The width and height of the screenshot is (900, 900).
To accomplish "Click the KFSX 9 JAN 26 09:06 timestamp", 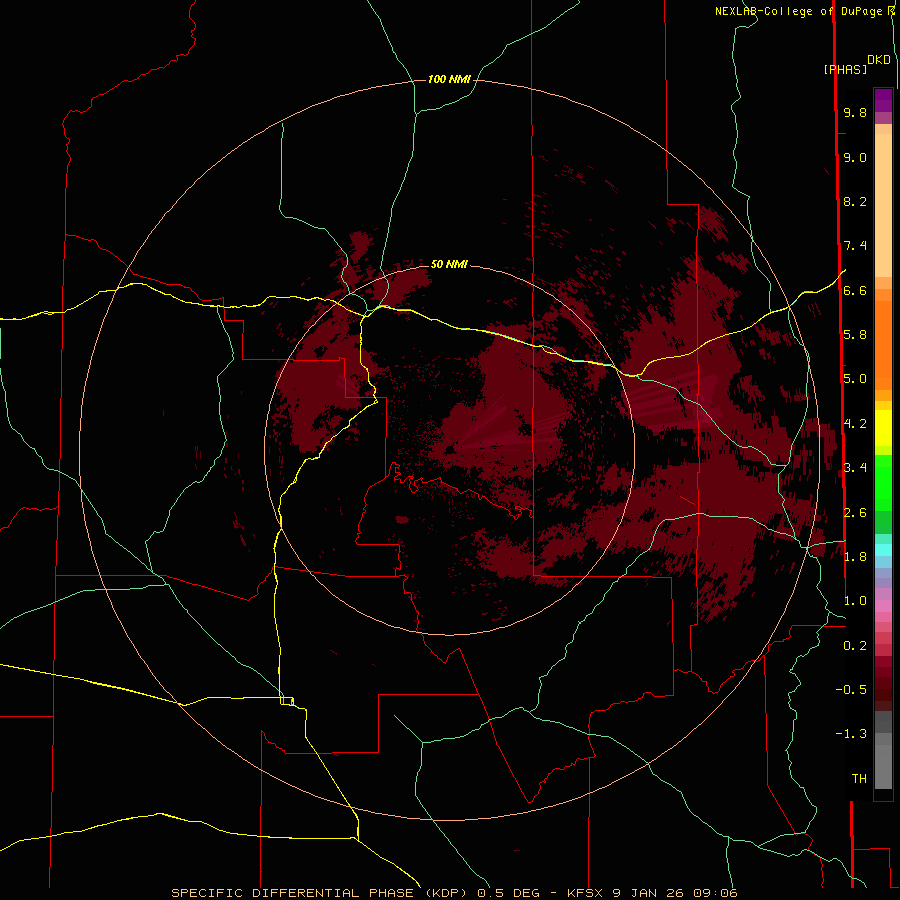I will click(652, 893).
